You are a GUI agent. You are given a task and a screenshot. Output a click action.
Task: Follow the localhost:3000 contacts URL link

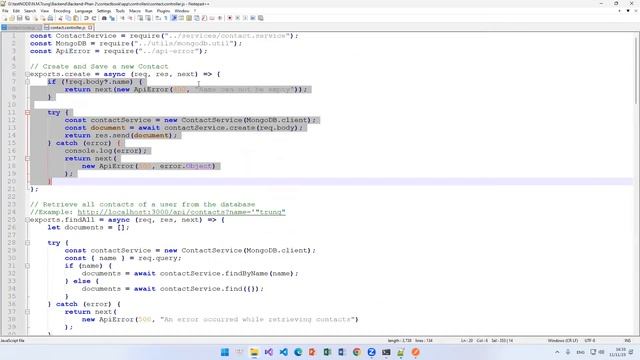pos(181,212)
